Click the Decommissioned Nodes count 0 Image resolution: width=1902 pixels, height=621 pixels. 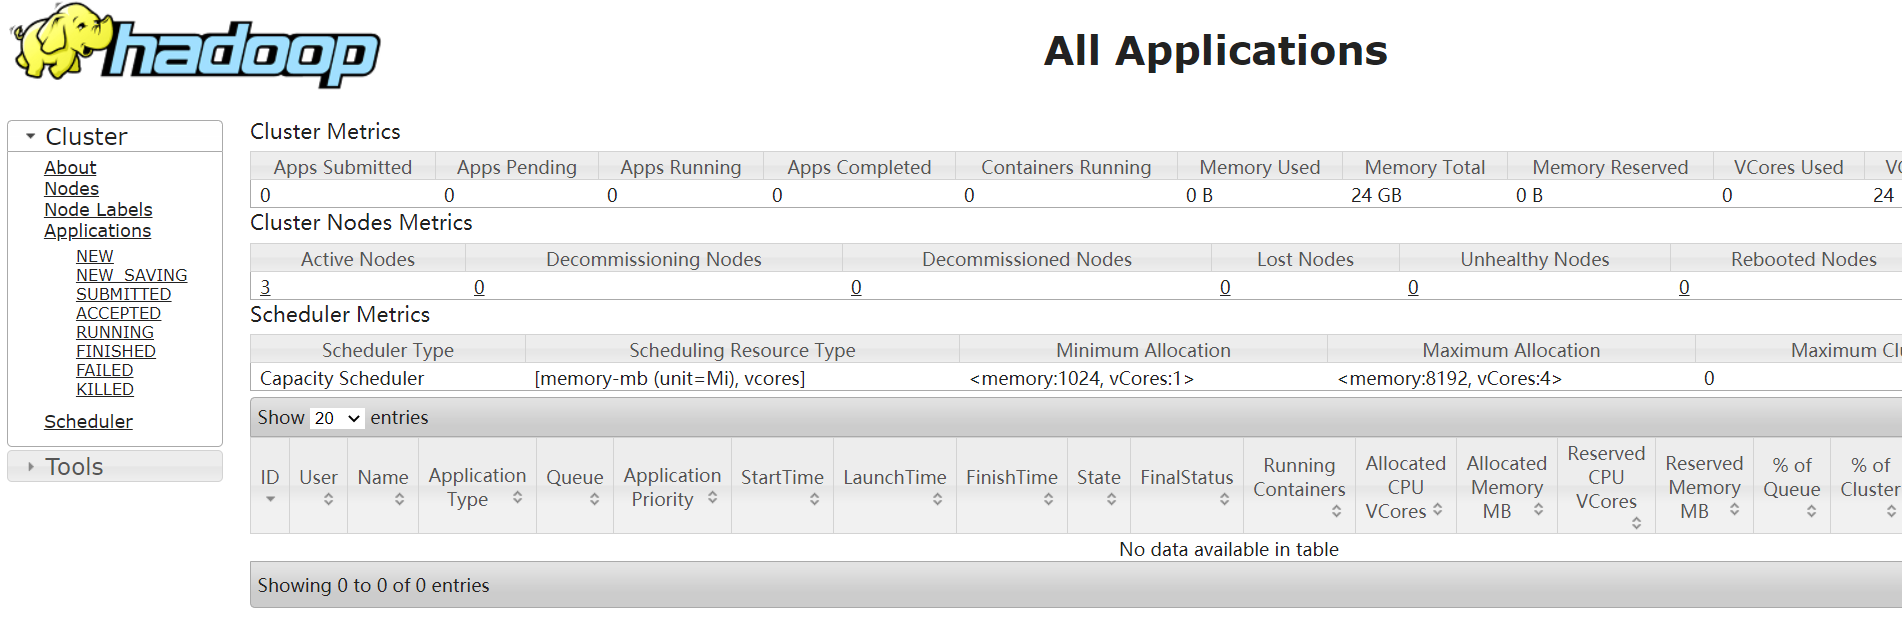coord(856,287)
